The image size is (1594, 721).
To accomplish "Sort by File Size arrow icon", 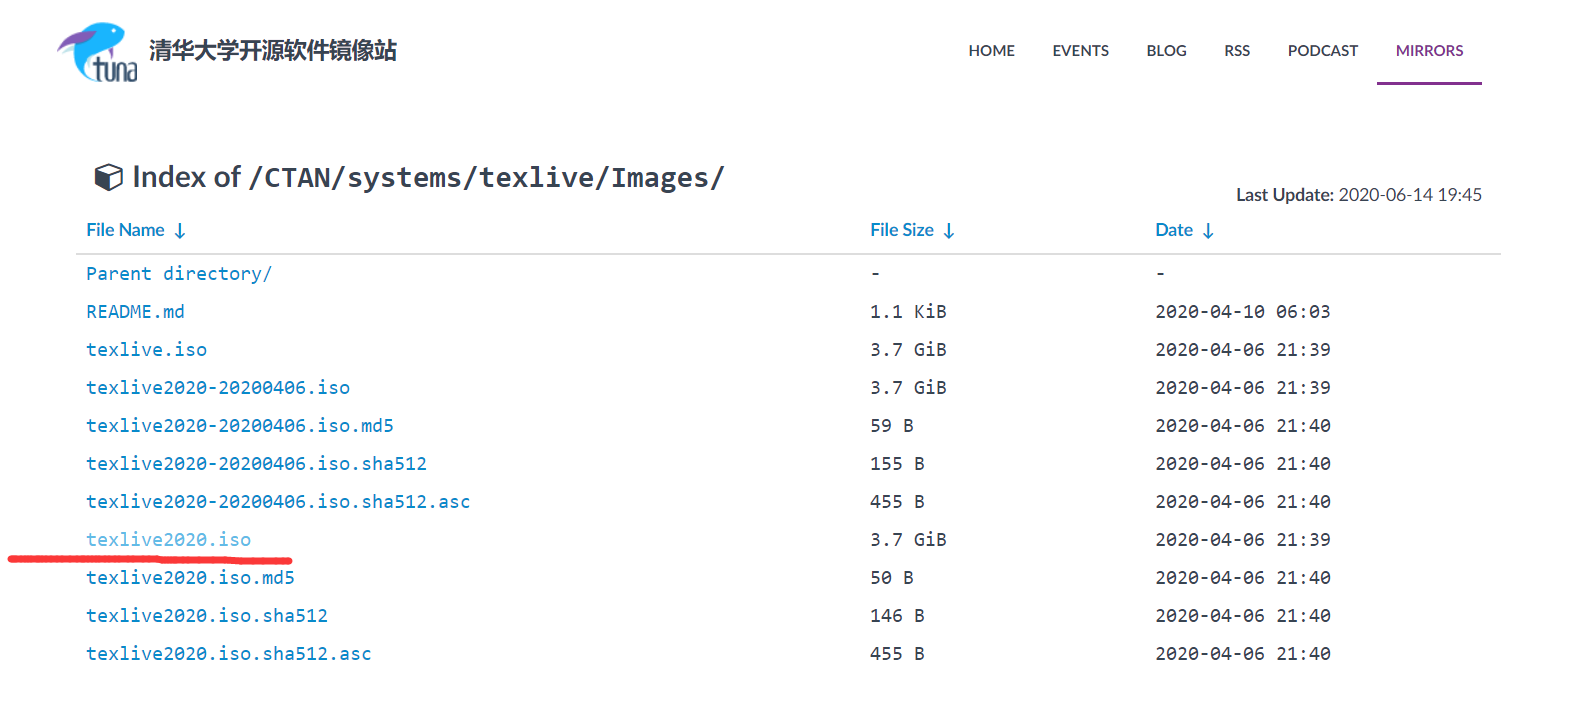I will 949,231.
